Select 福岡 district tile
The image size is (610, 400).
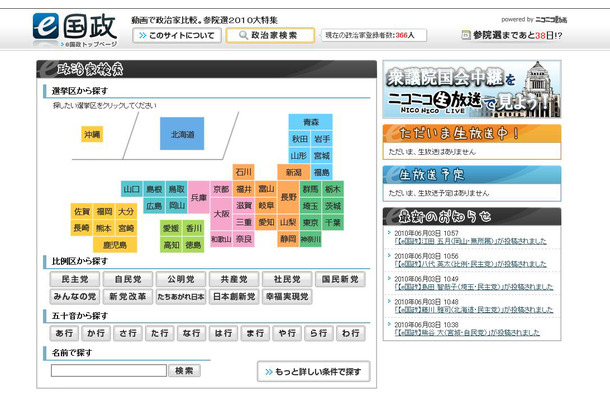104,211
